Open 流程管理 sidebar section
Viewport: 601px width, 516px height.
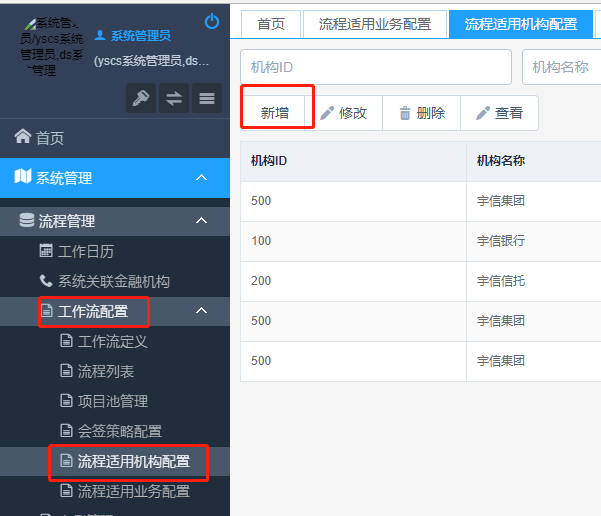(115, 221)
